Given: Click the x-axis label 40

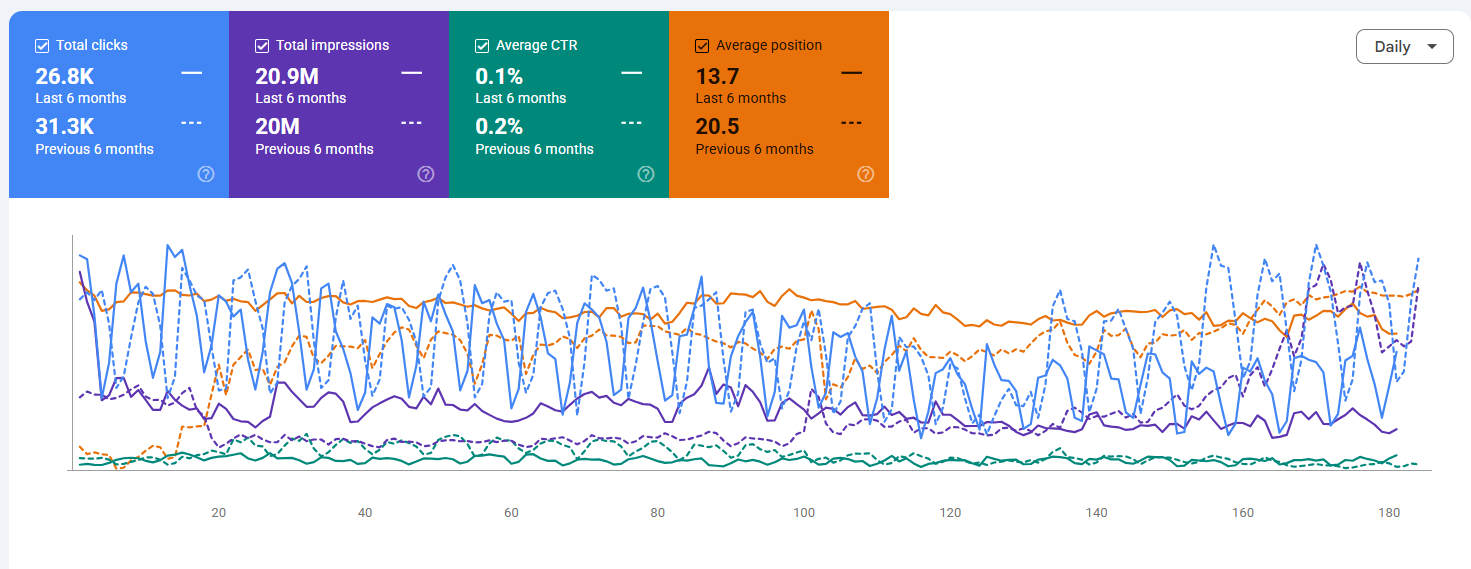Looking at the screenshot, I should (x=365, y=513).
